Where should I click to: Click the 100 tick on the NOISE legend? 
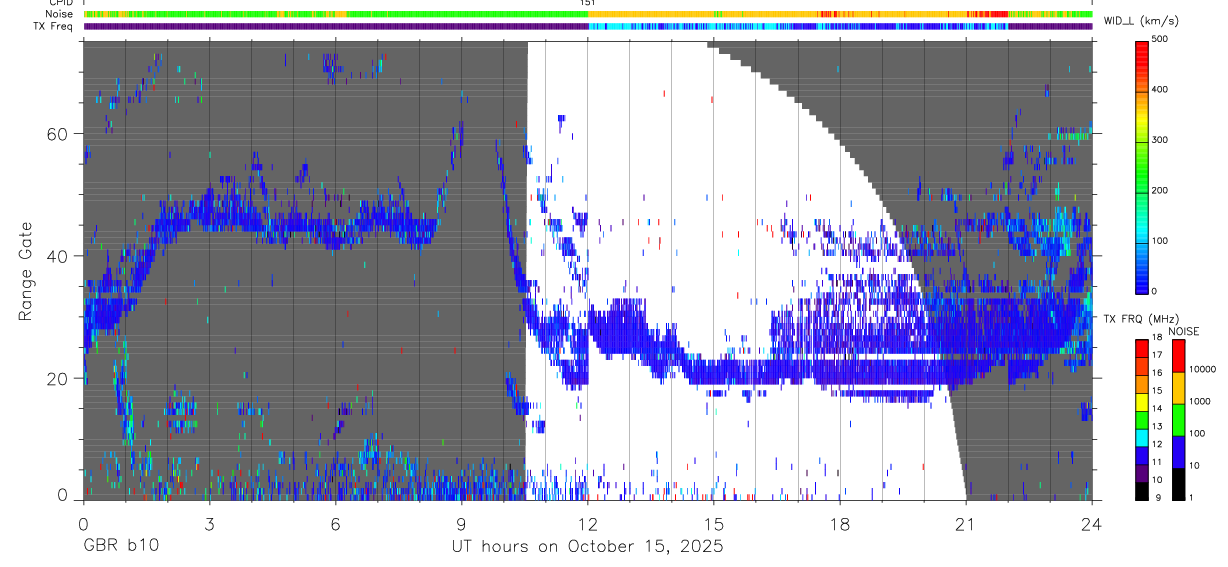tap(1197, 435)
